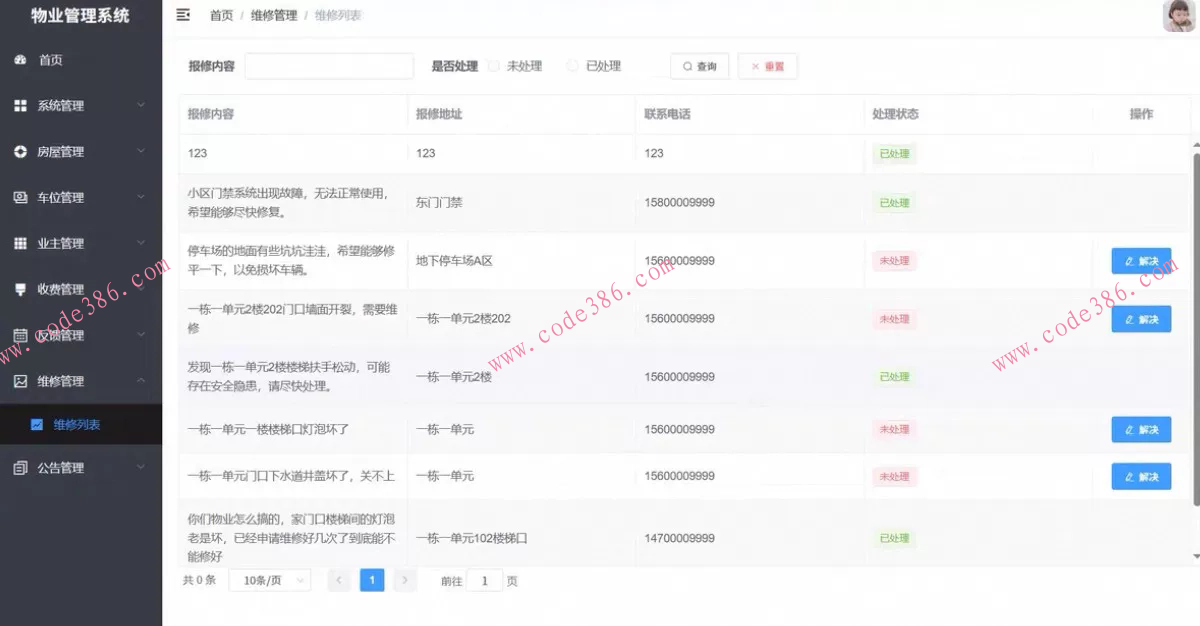Toggle the sidebar collapse hamburger icon

pos(182,15)
